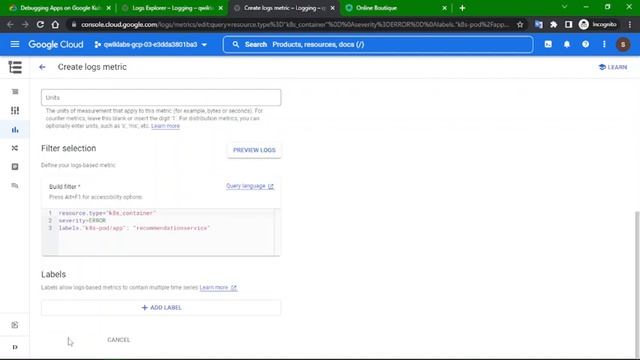
Task: Open the Chrome three-dot menu
Action: coord(630,24)
